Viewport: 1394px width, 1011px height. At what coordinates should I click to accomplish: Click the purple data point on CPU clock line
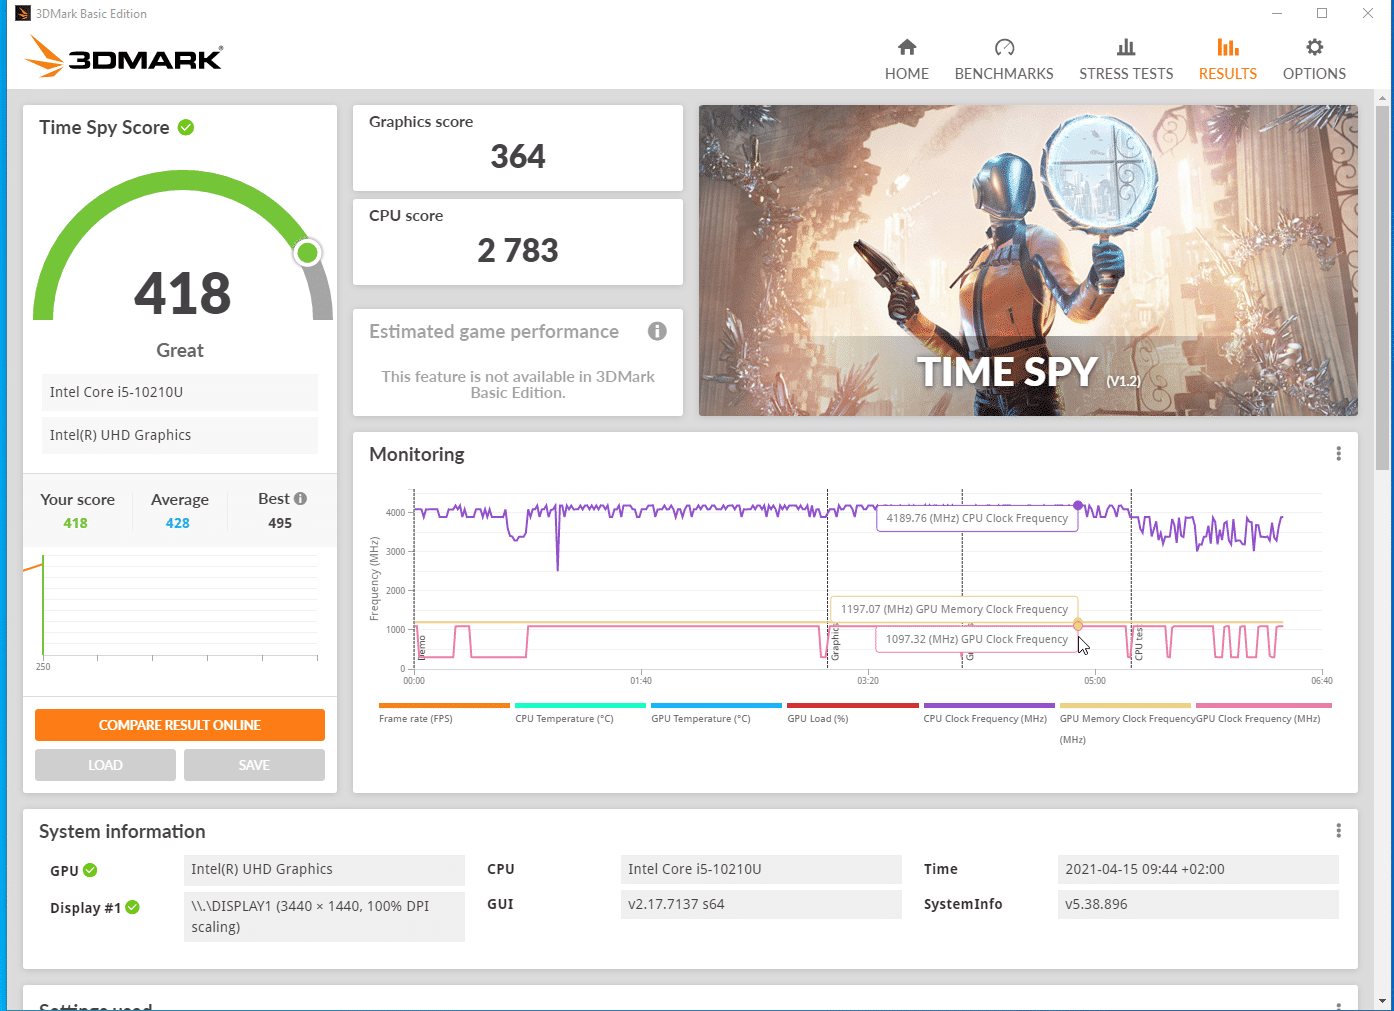[1078, 505]
